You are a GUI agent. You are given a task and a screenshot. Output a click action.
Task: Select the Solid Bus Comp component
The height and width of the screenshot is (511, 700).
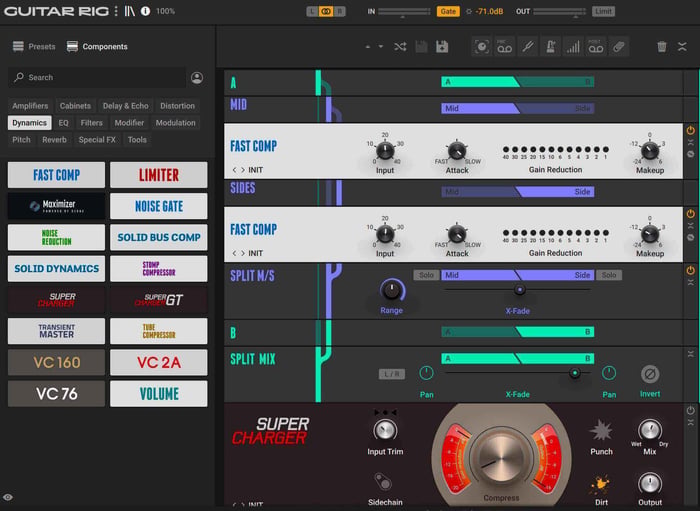point(158,237)
